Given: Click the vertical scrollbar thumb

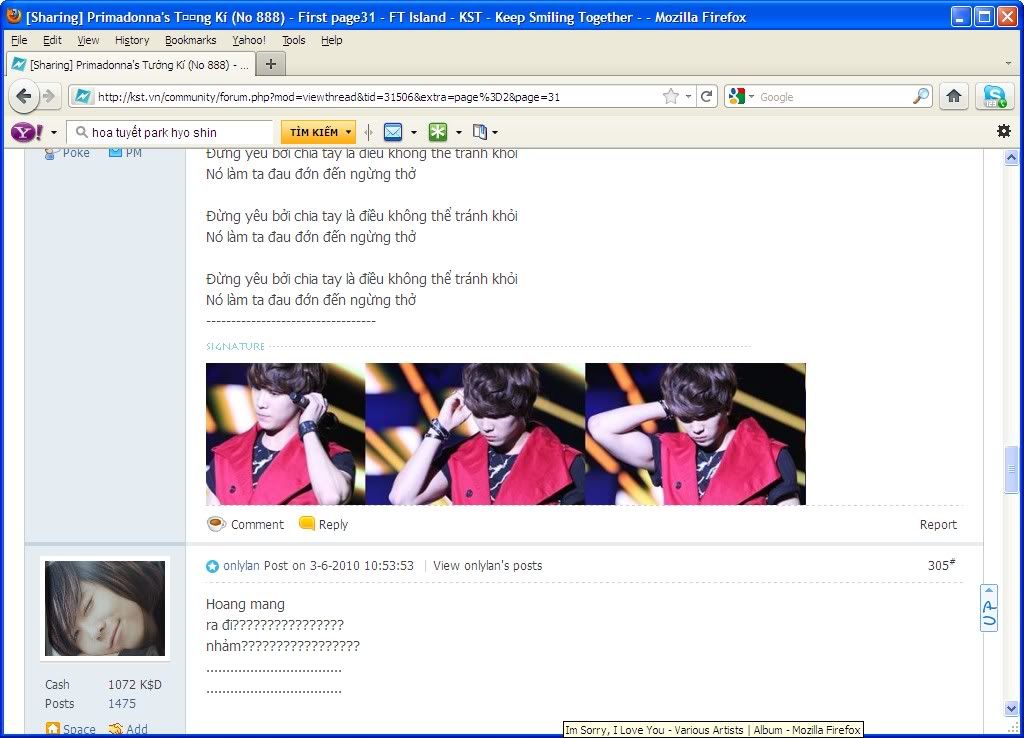Looking at the screenshot, I should click(1011, 469).
